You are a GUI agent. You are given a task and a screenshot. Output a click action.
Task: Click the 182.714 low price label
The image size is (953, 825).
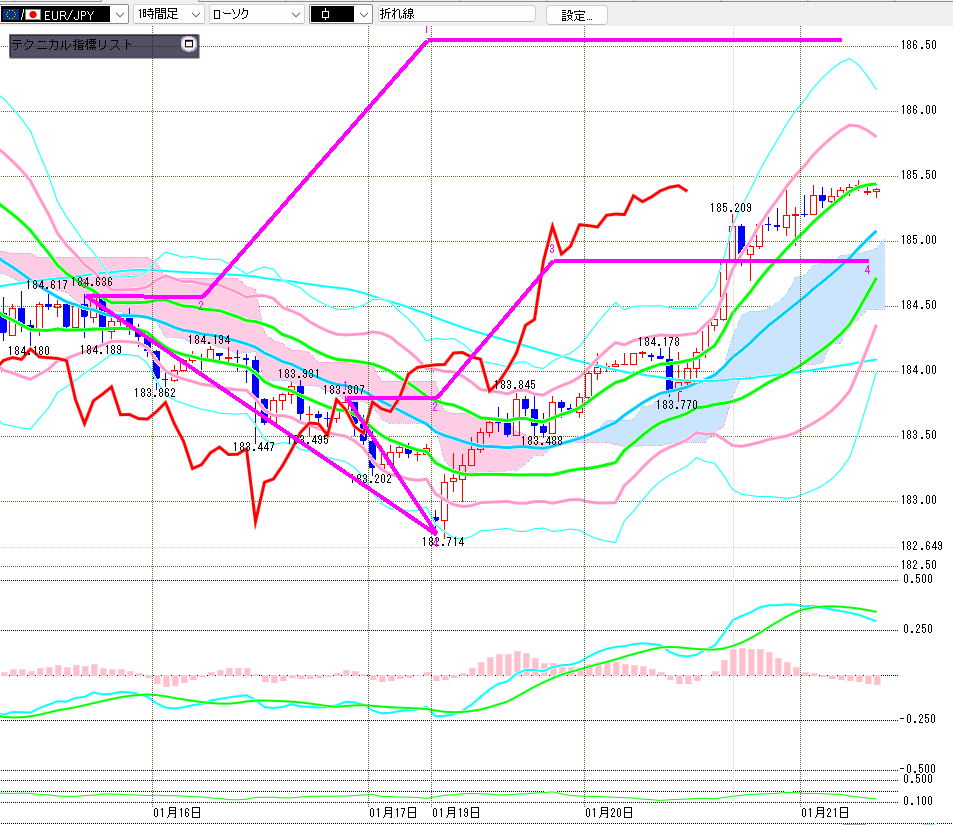pos(443,541)
